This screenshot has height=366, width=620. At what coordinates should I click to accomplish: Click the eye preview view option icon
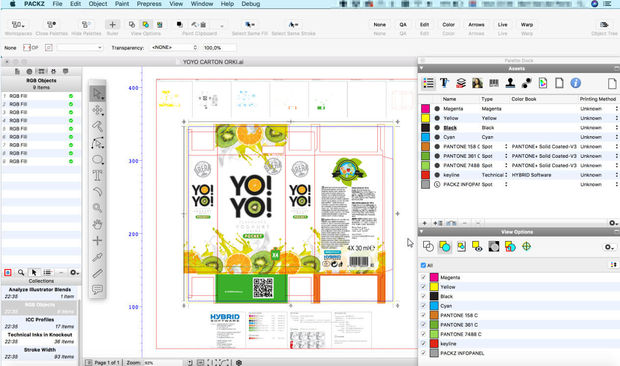pos(477,247)
